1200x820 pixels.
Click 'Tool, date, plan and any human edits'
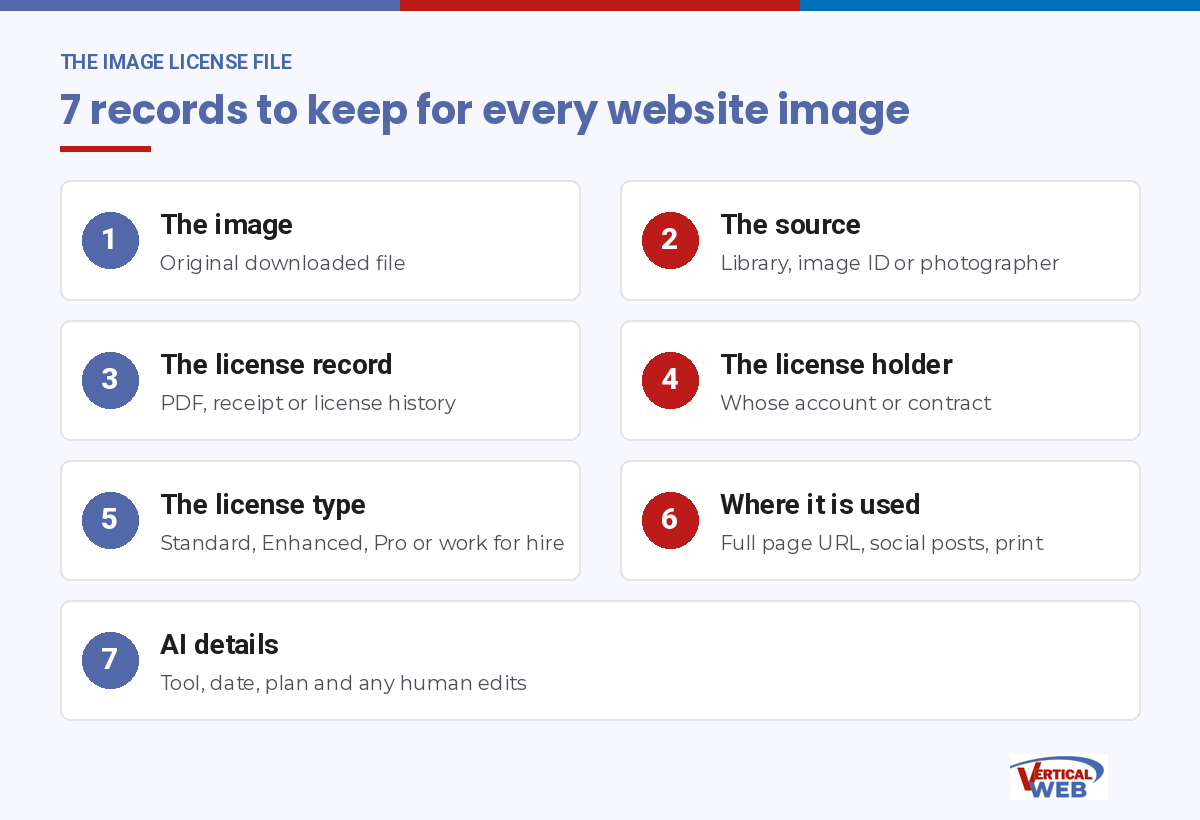pos(343,683)
